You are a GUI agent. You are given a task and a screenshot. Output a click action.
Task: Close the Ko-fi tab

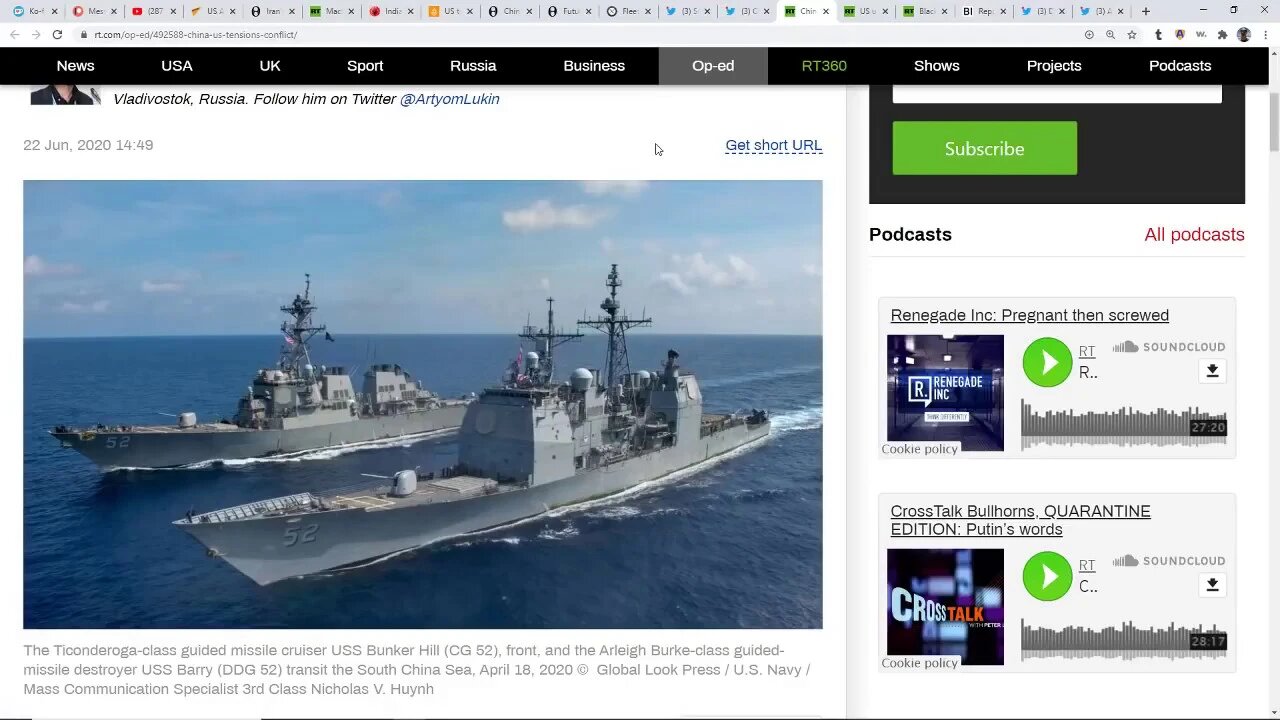coord(55,11)
